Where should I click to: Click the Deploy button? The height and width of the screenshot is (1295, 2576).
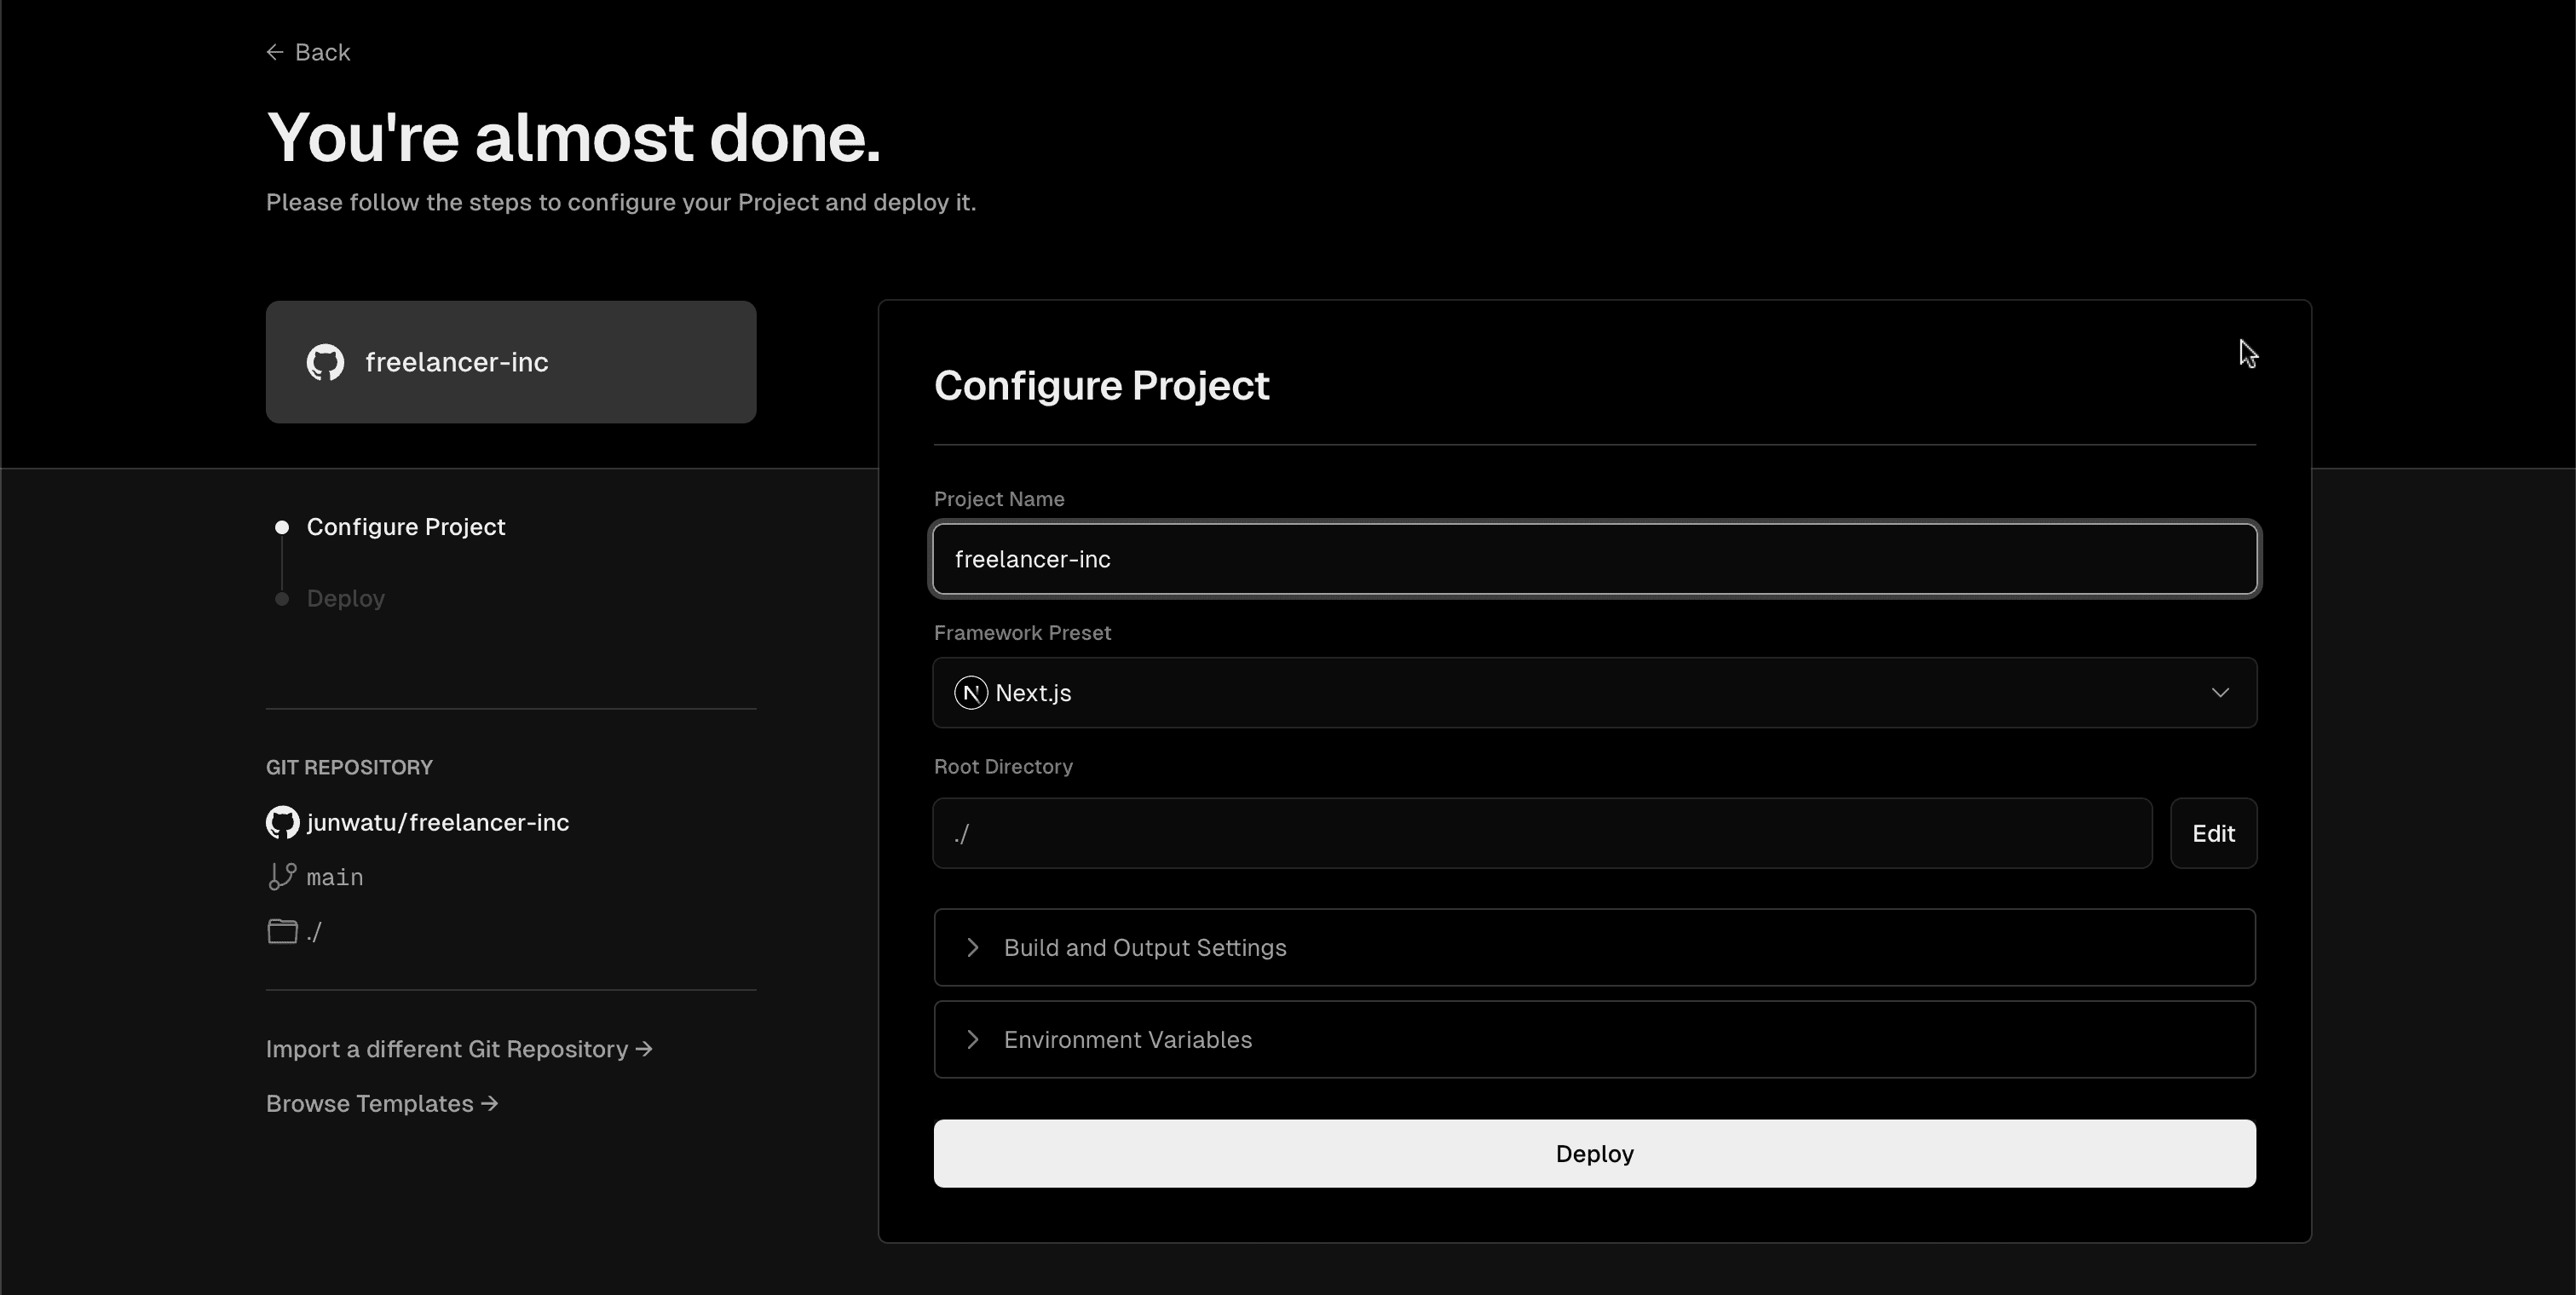coord(1594,1153)
